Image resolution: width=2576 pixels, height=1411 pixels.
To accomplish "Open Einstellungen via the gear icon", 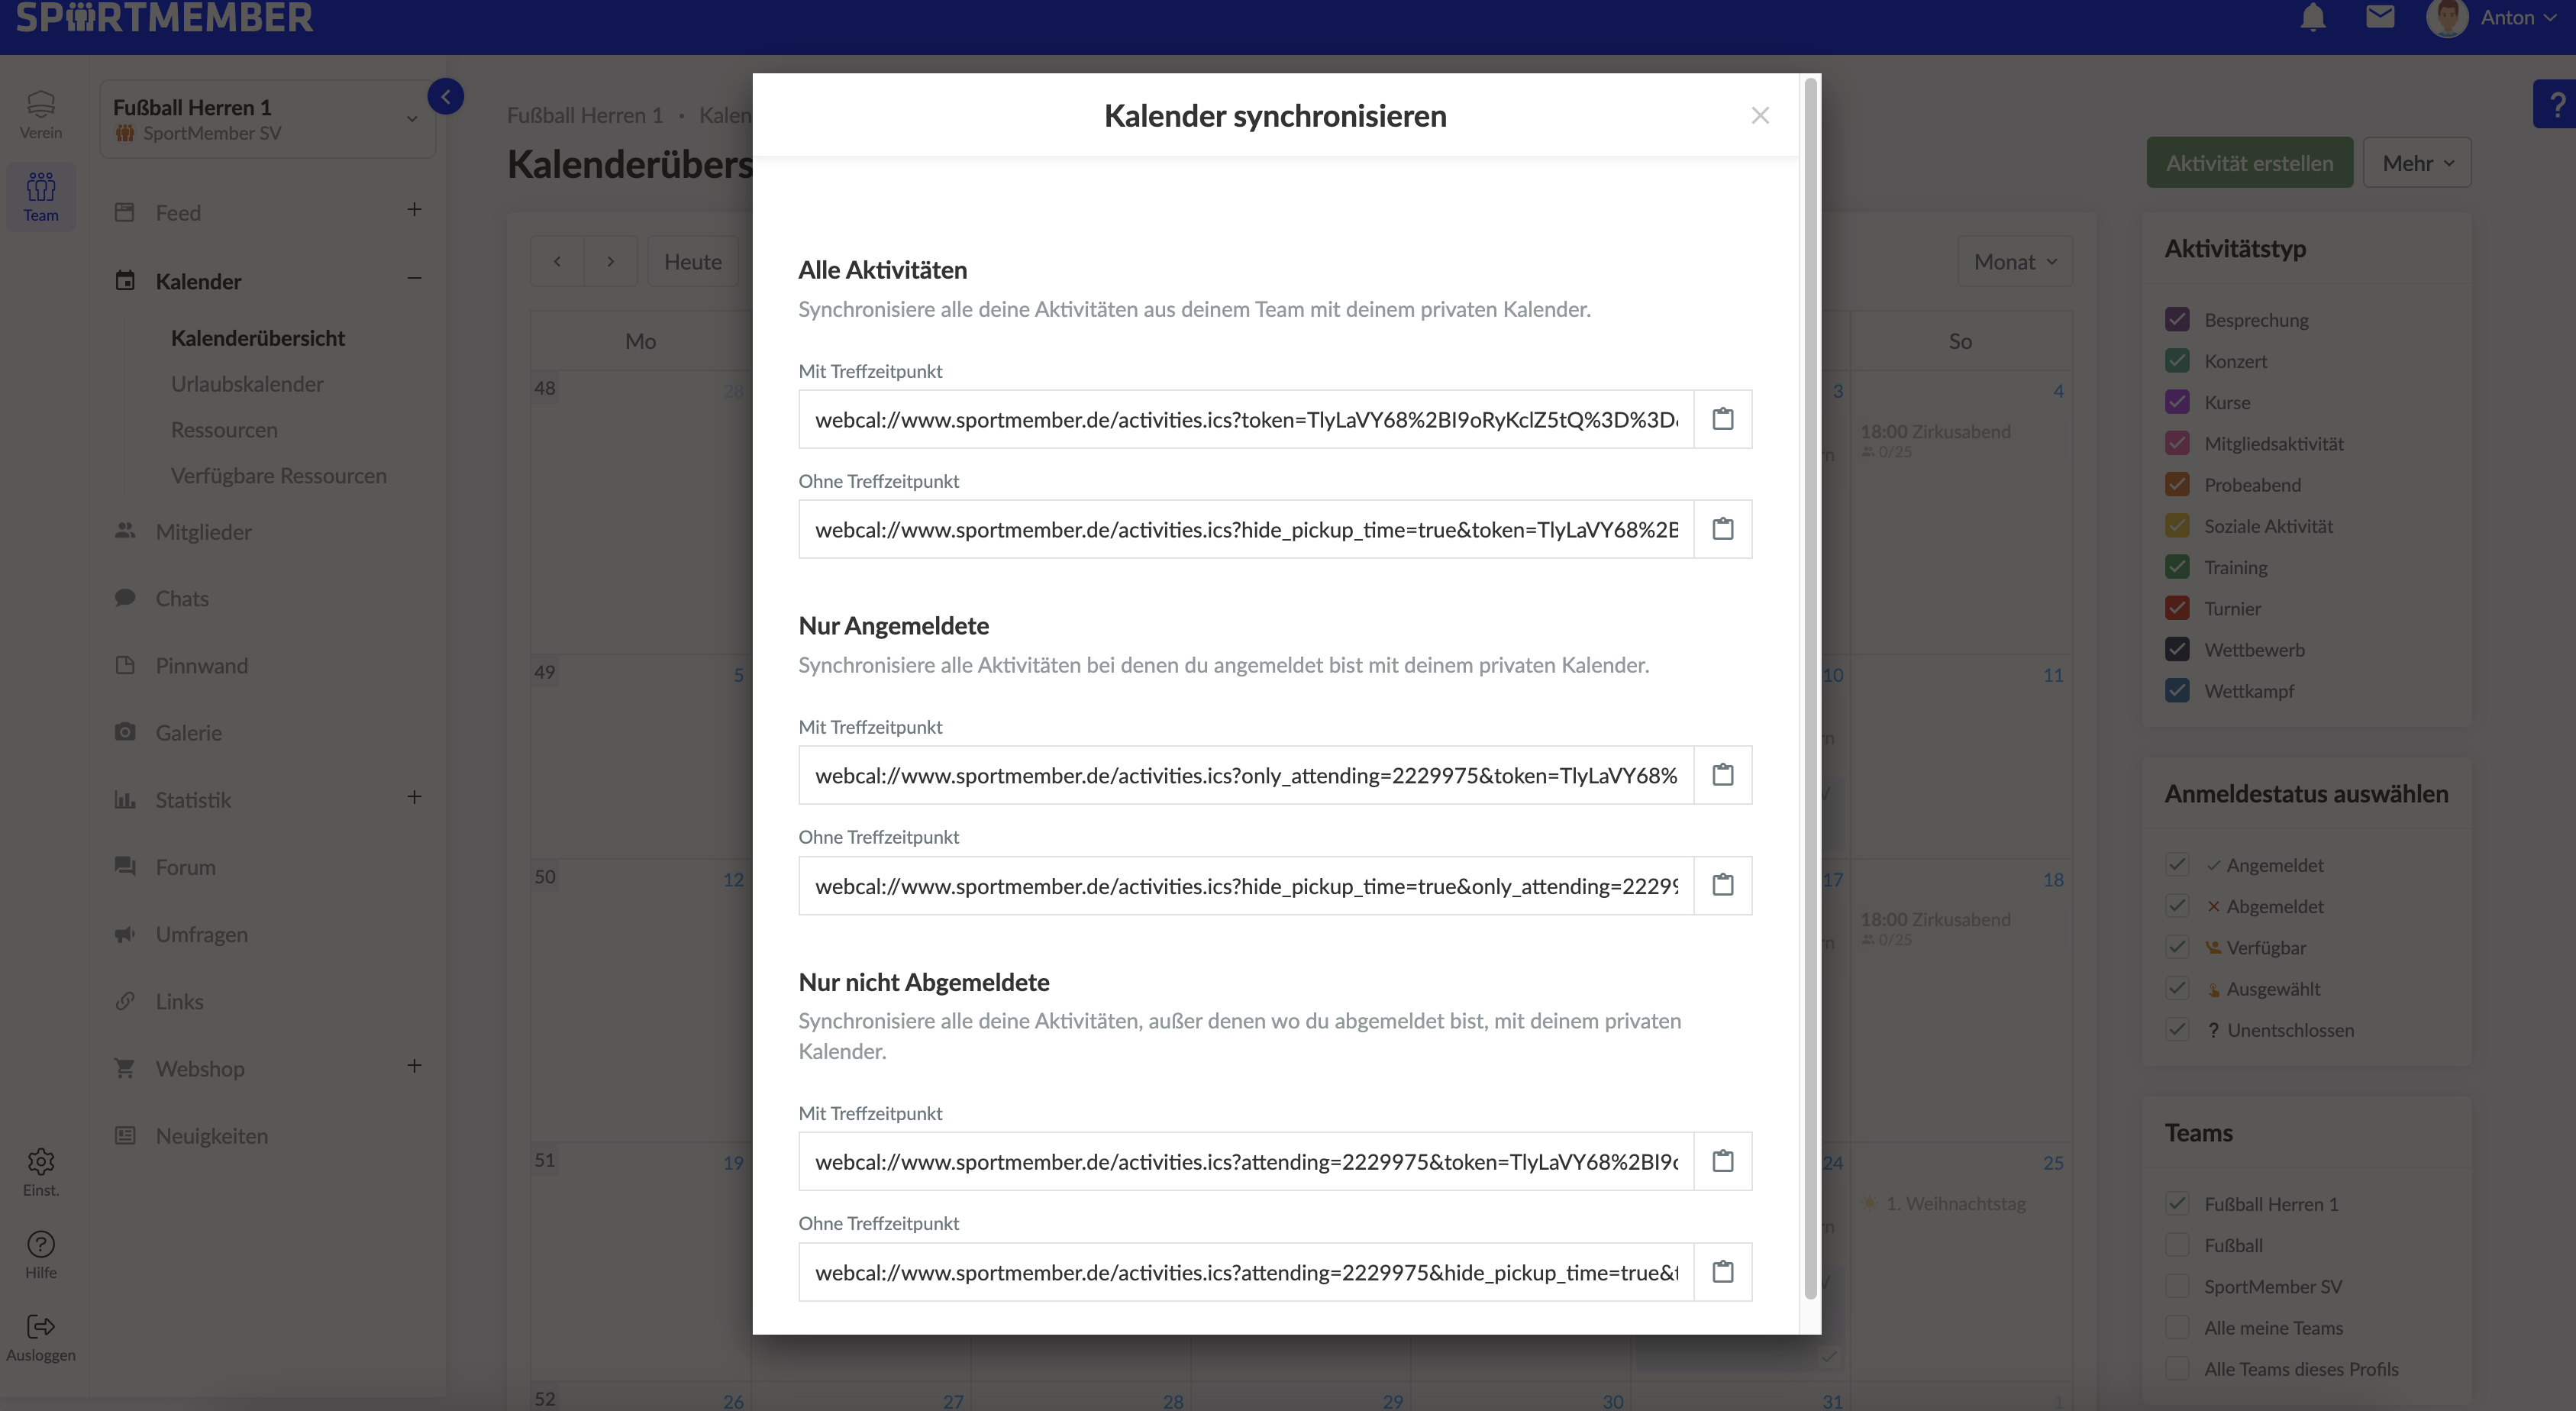I will (x=40, y=1161).
